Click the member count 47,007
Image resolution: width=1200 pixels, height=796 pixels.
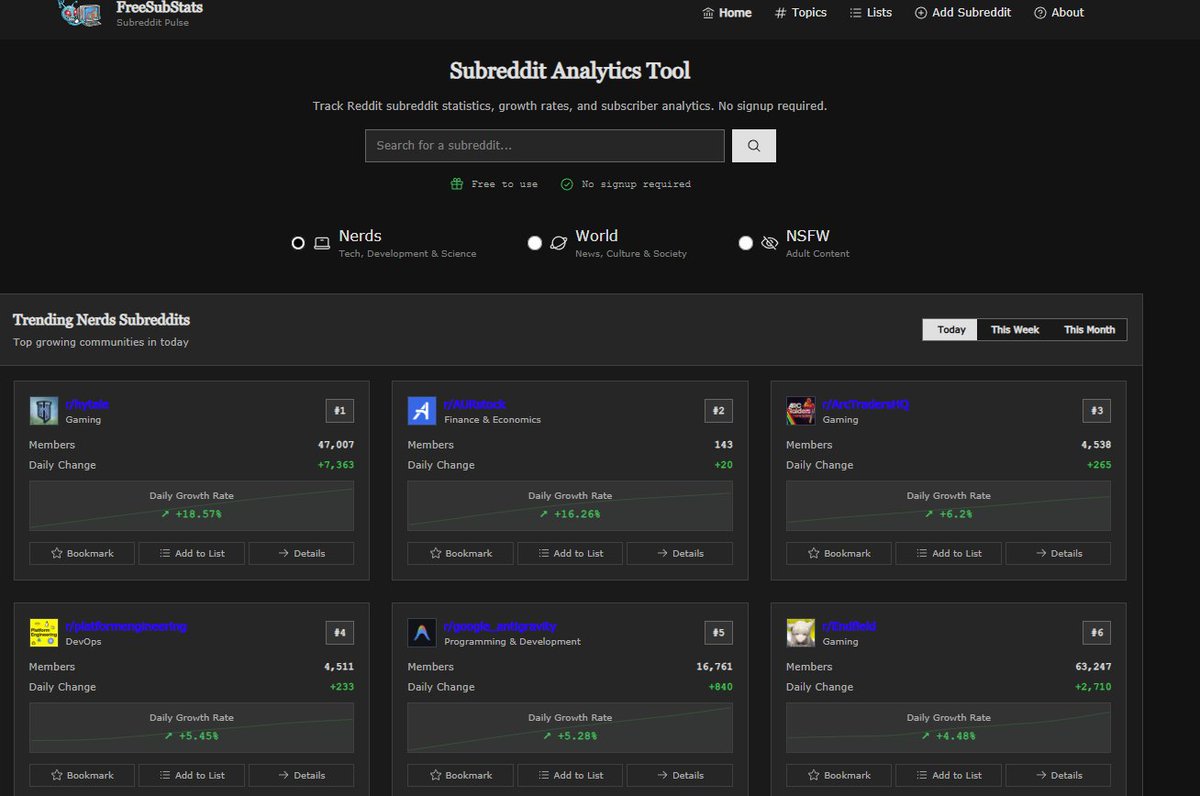pyautogui.click(x=336, y=445)
